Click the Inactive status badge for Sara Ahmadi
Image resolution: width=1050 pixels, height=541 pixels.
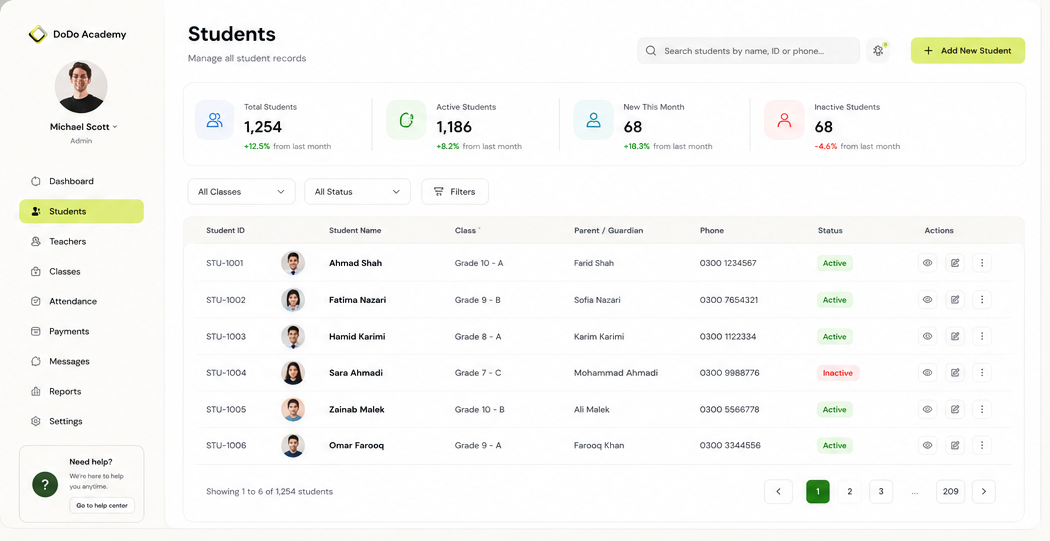[x=838, y=373]
